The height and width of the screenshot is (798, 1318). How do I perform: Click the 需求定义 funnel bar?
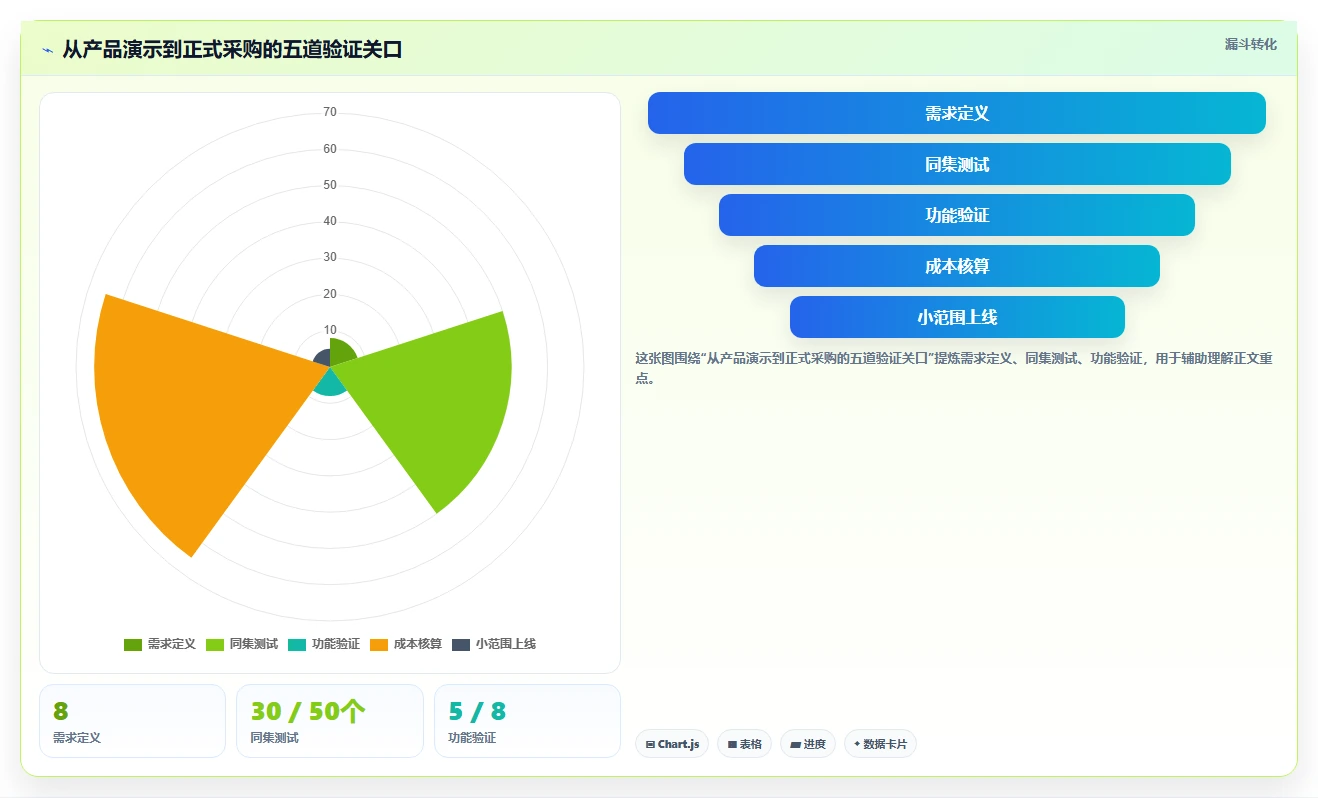coord(957,113)
